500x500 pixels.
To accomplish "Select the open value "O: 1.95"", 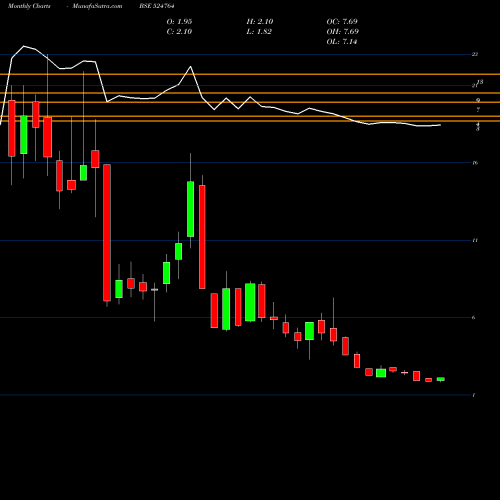I will coord(179,22).
